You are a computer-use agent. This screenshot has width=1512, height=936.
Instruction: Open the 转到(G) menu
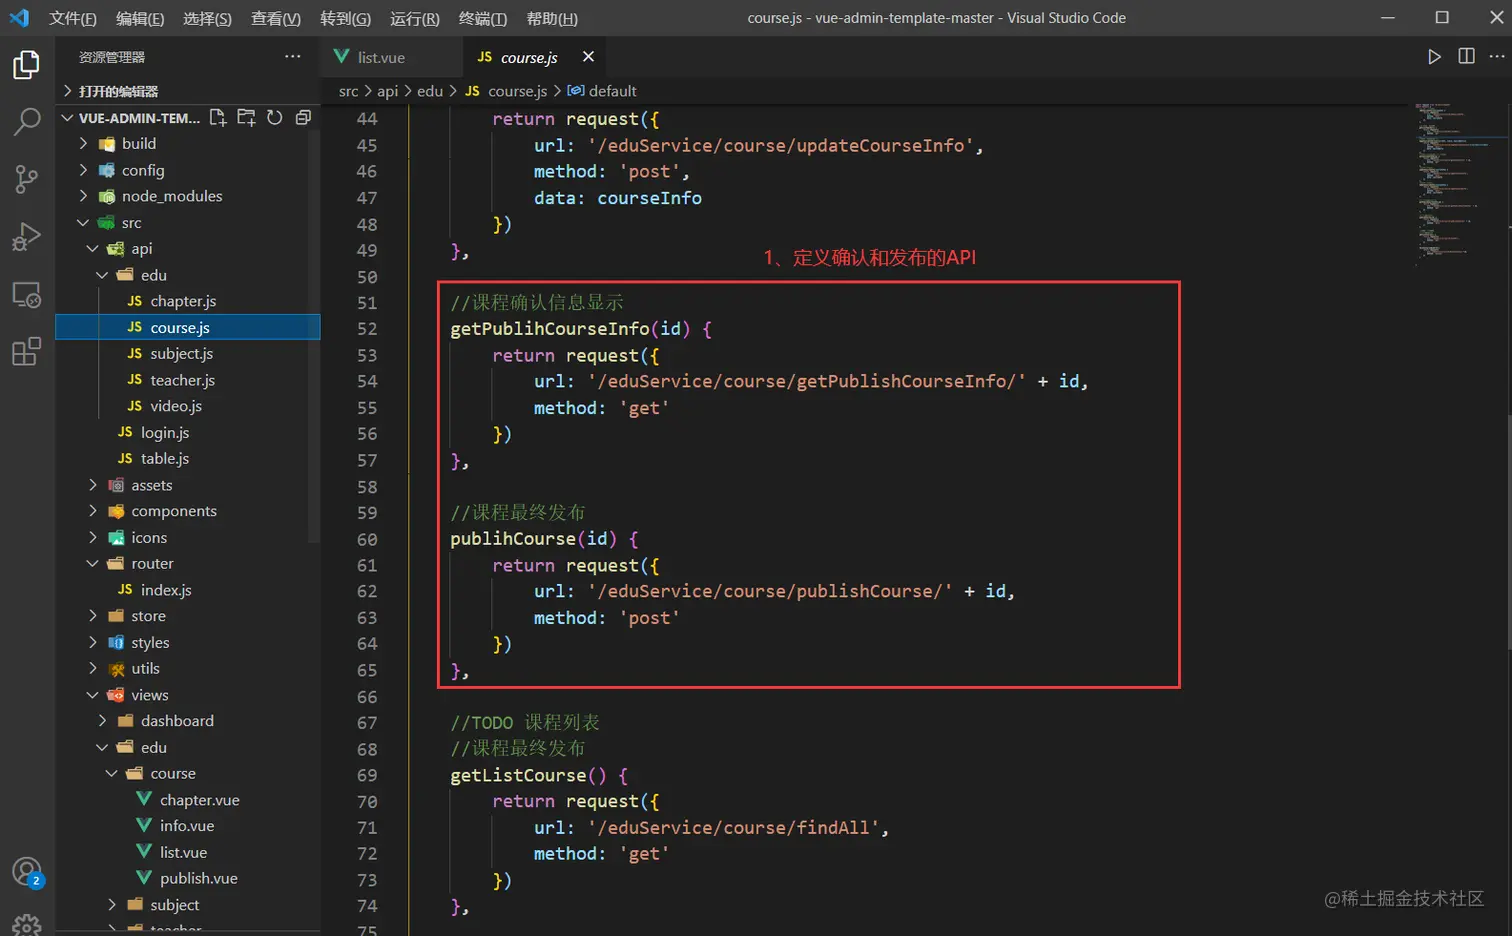pos(345,18)
